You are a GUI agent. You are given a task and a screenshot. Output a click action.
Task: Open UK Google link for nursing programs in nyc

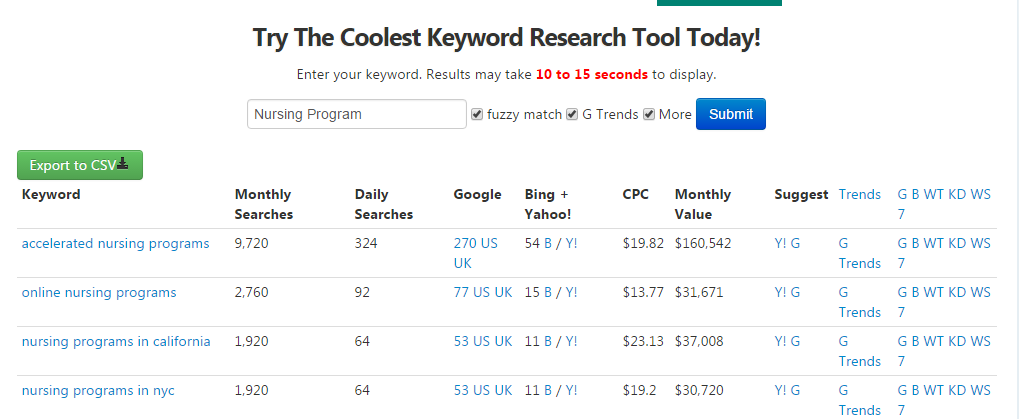pos(503,390)
